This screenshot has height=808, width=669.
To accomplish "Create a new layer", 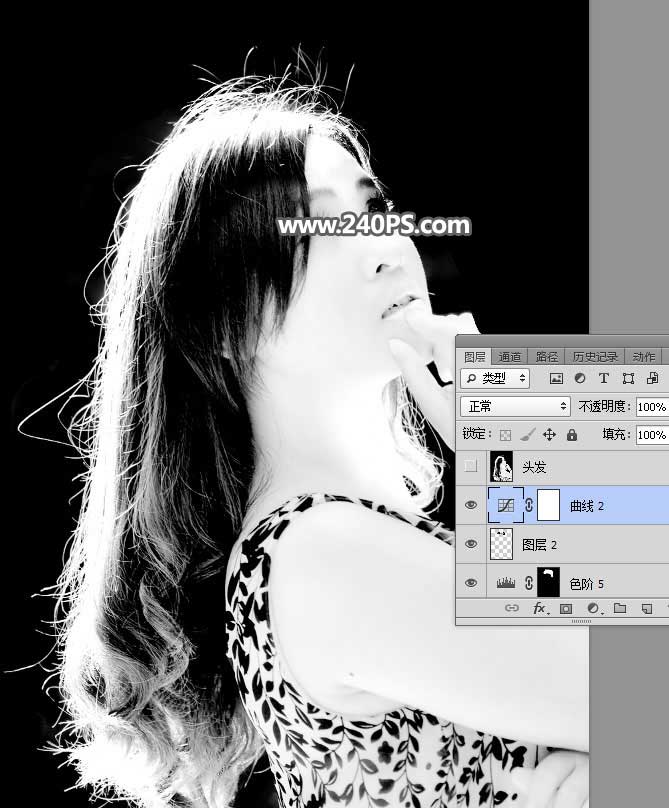I will (647, 609).
